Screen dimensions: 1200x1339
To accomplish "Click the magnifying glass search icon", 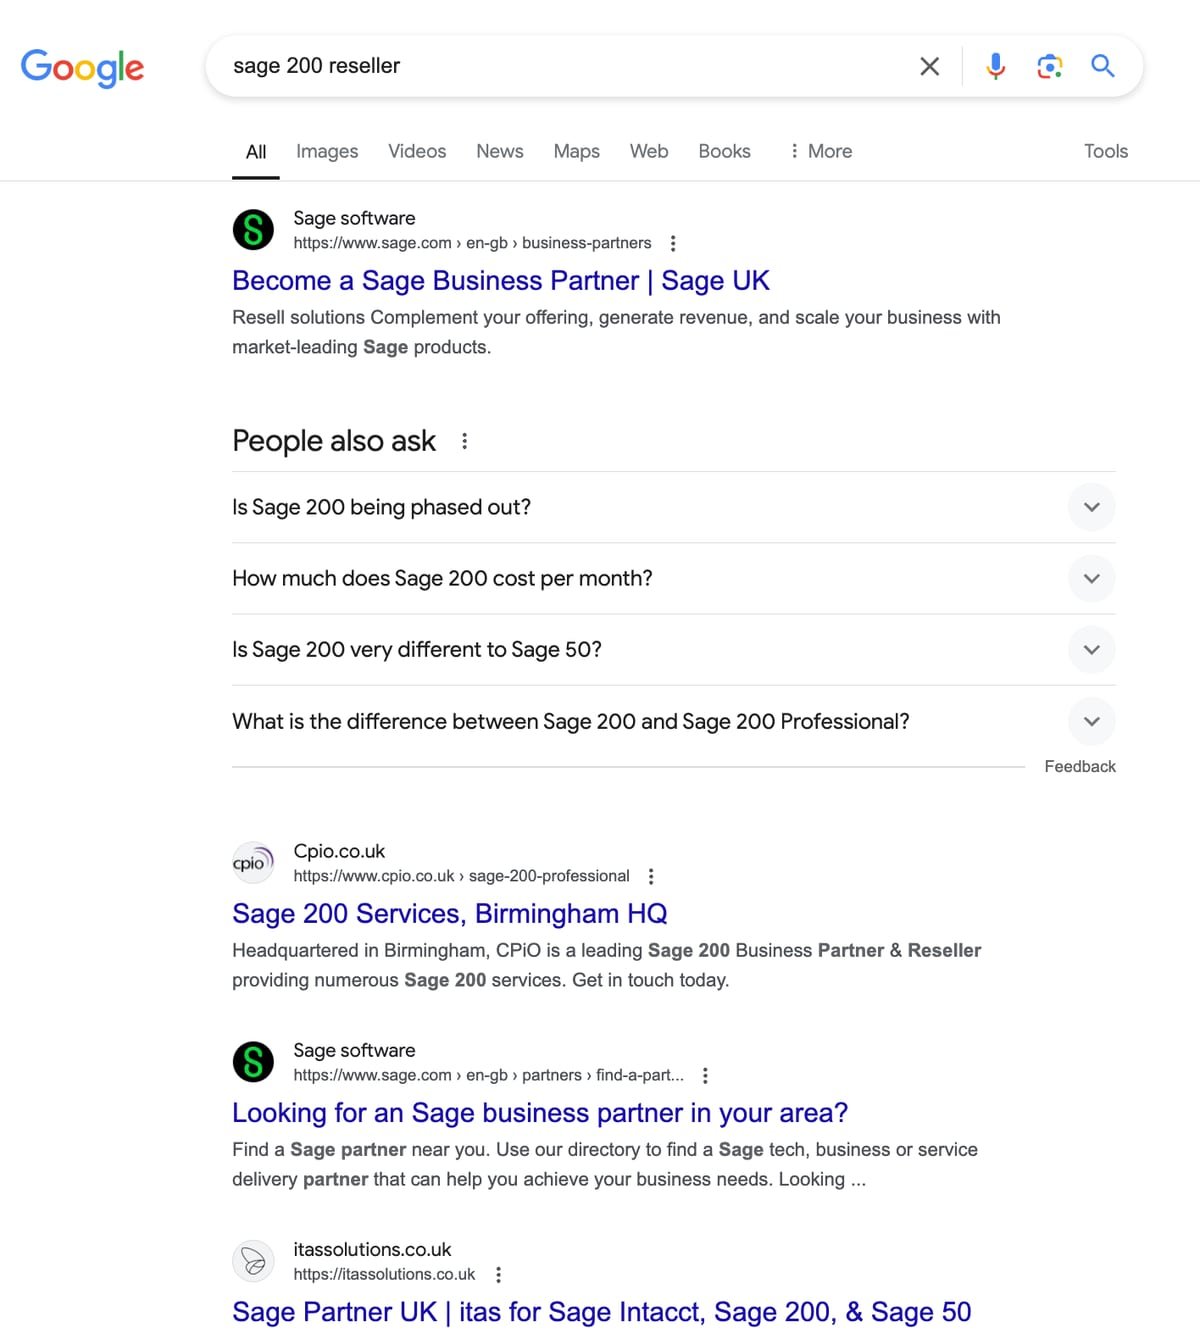I will pyautogui.click(x=1103, y=66).
